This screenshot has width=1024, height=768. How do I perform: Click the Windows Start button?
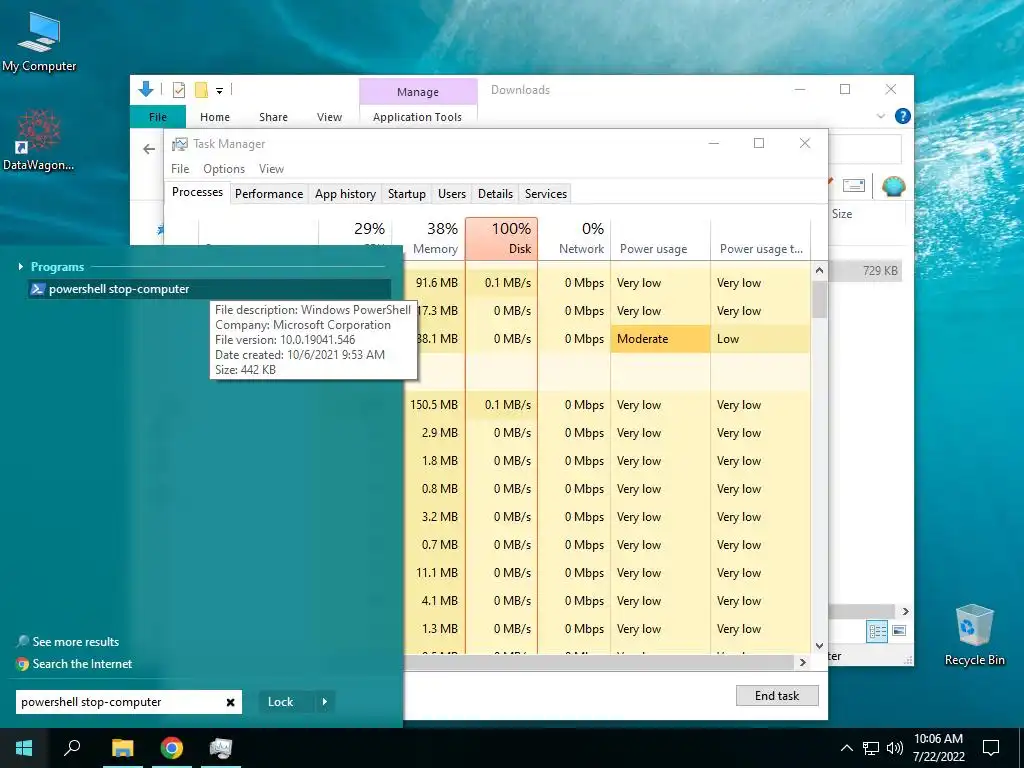tap(24, 748)
